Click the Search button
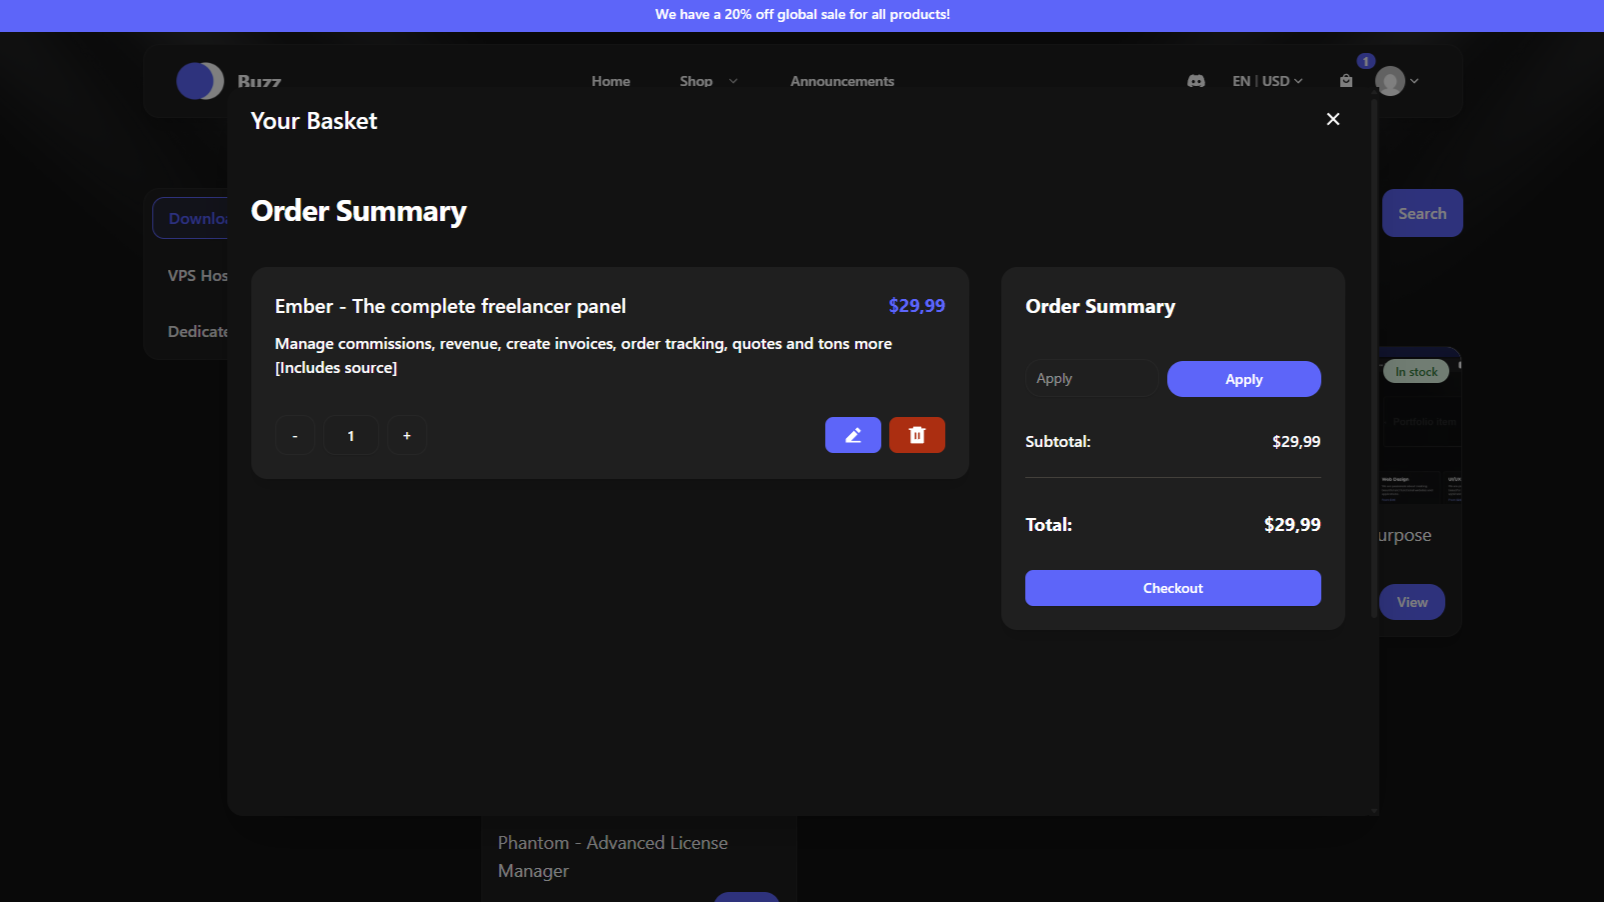 [x=1421, y=213]
